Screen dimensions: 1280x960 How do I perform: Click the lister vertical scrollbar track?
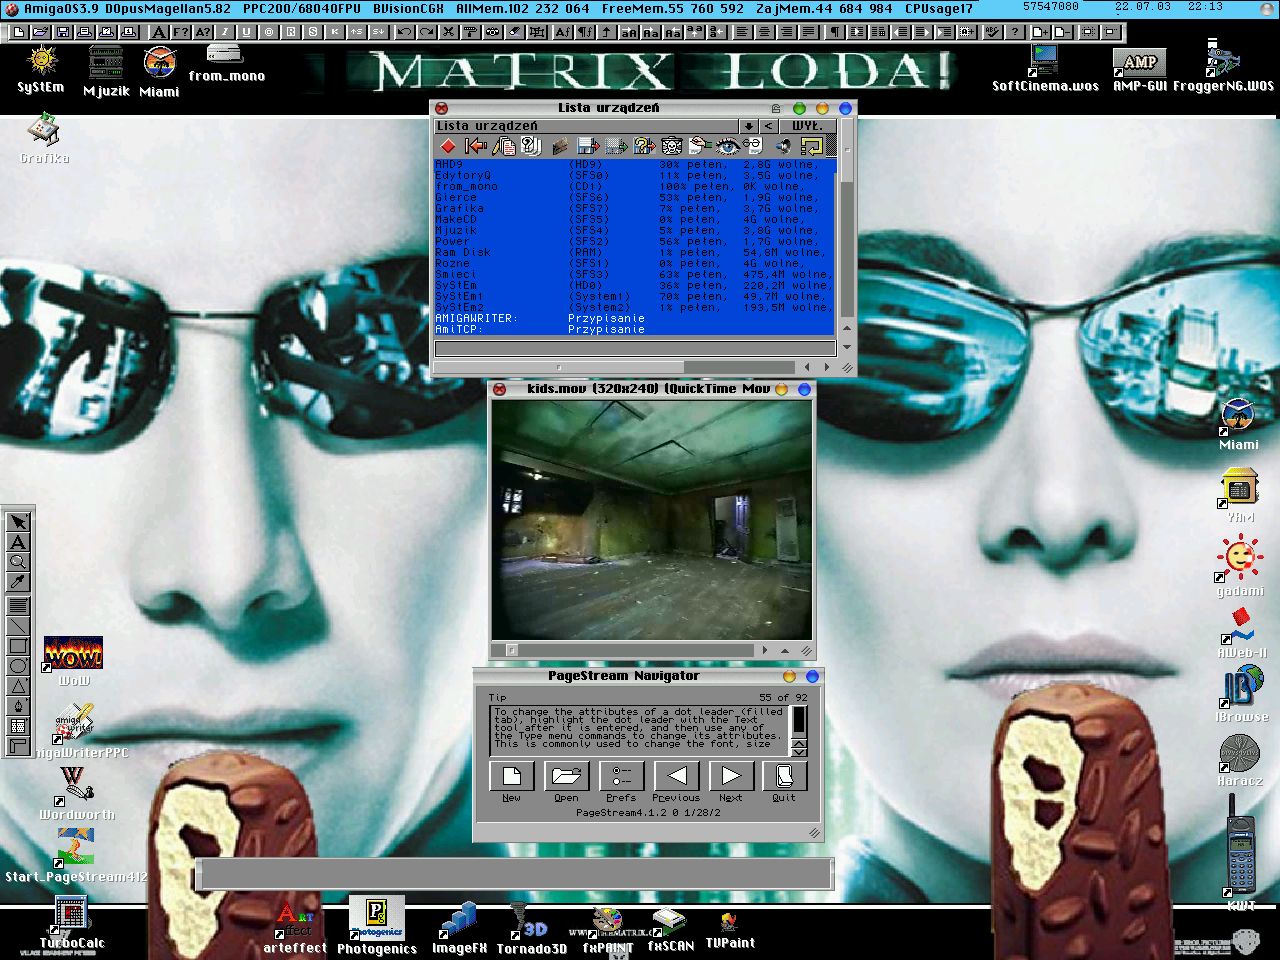[847, 250]
